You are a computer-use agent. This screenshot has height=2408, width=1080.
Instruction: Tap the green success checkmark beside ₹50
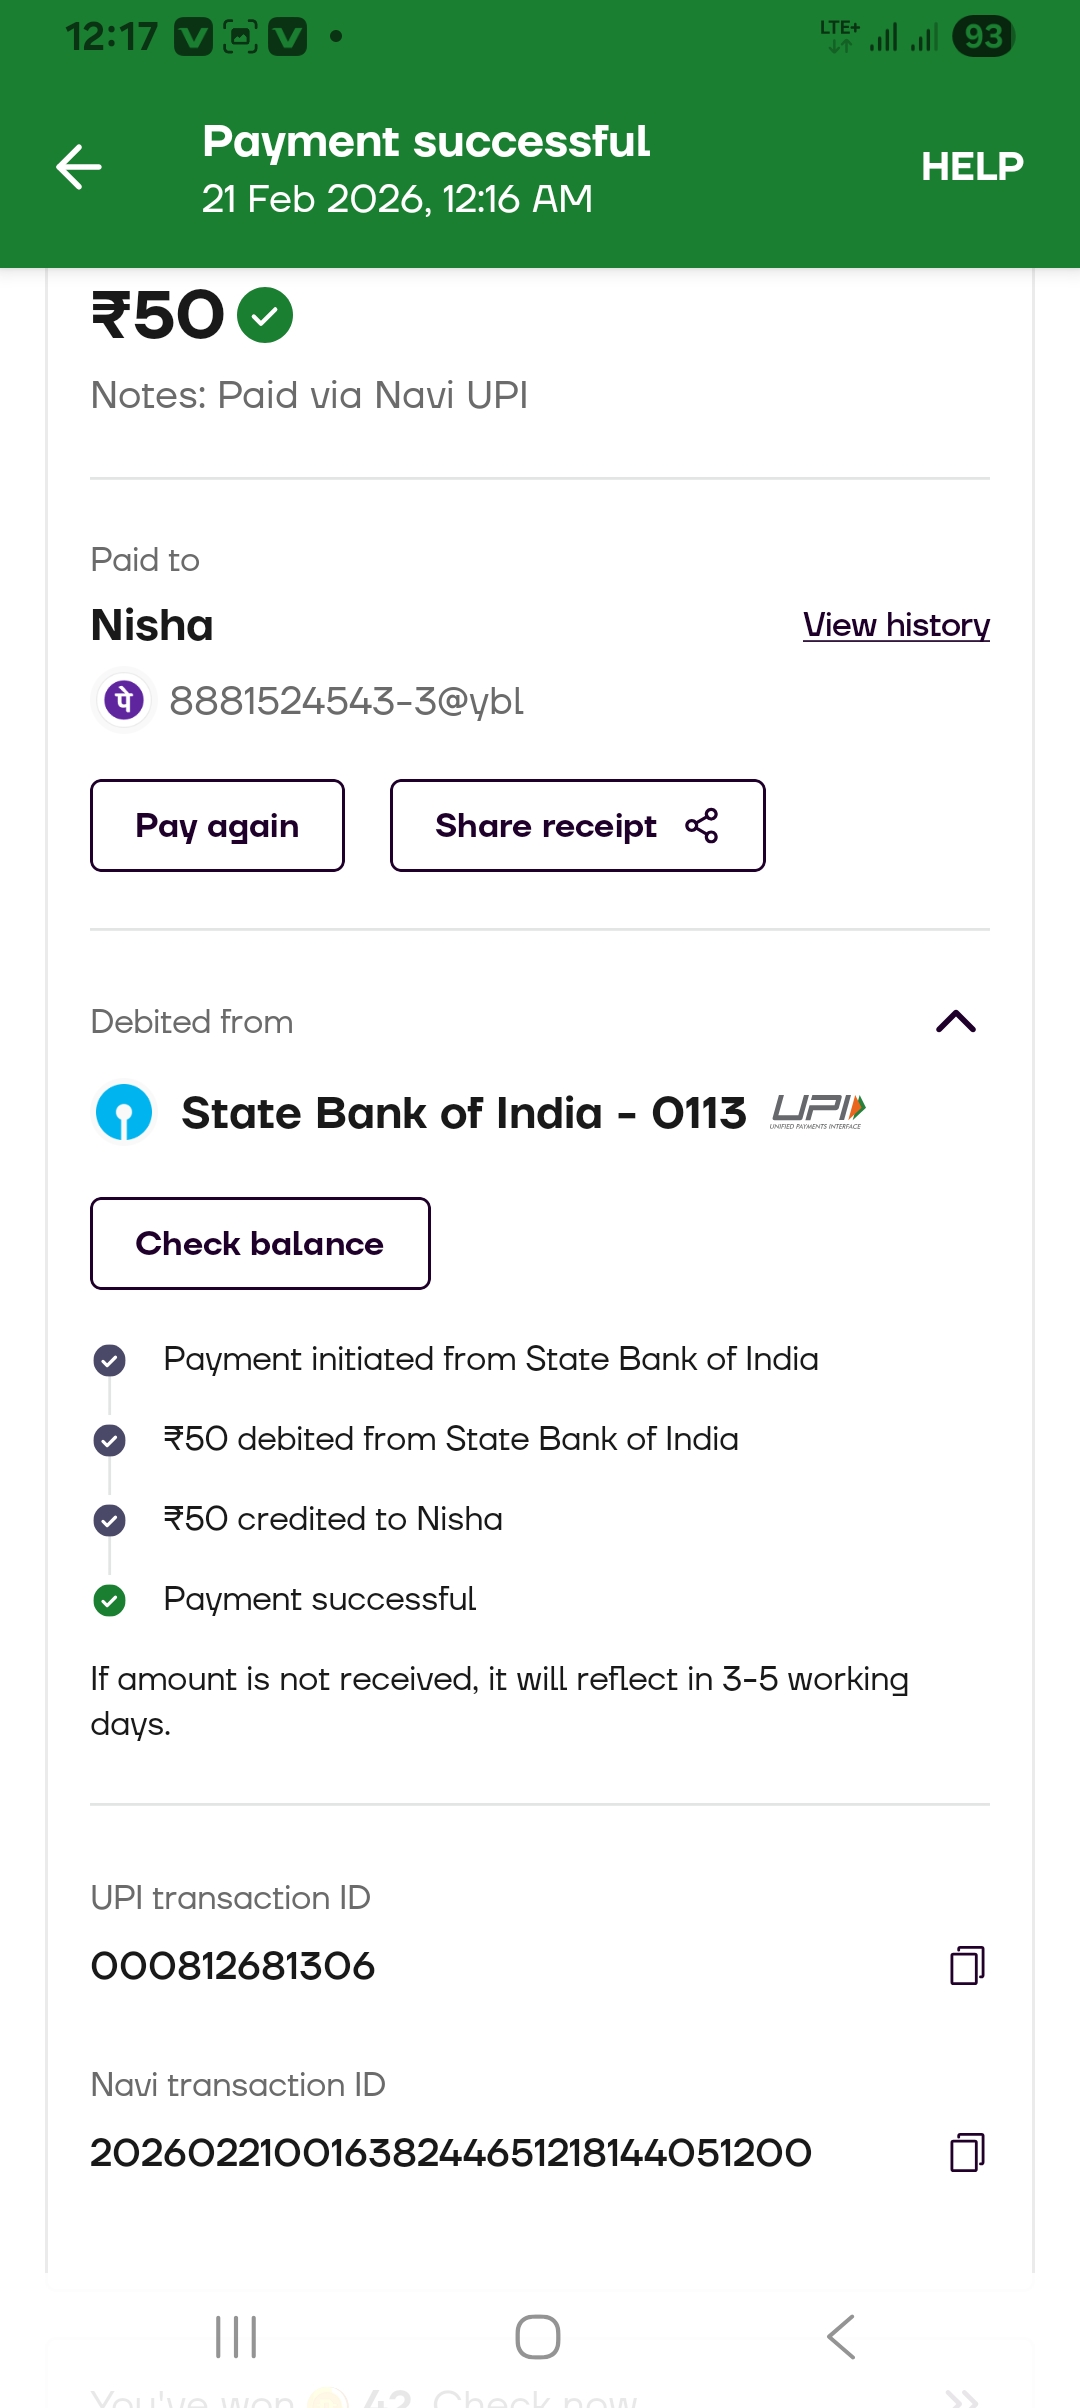[265, 315]
